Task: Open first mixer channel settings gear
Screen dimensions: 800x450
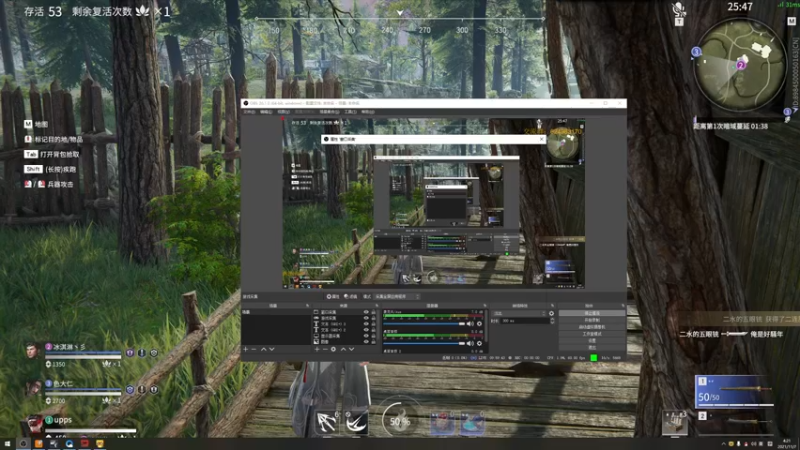Action: pyautogui.click(x=479, y=323)
